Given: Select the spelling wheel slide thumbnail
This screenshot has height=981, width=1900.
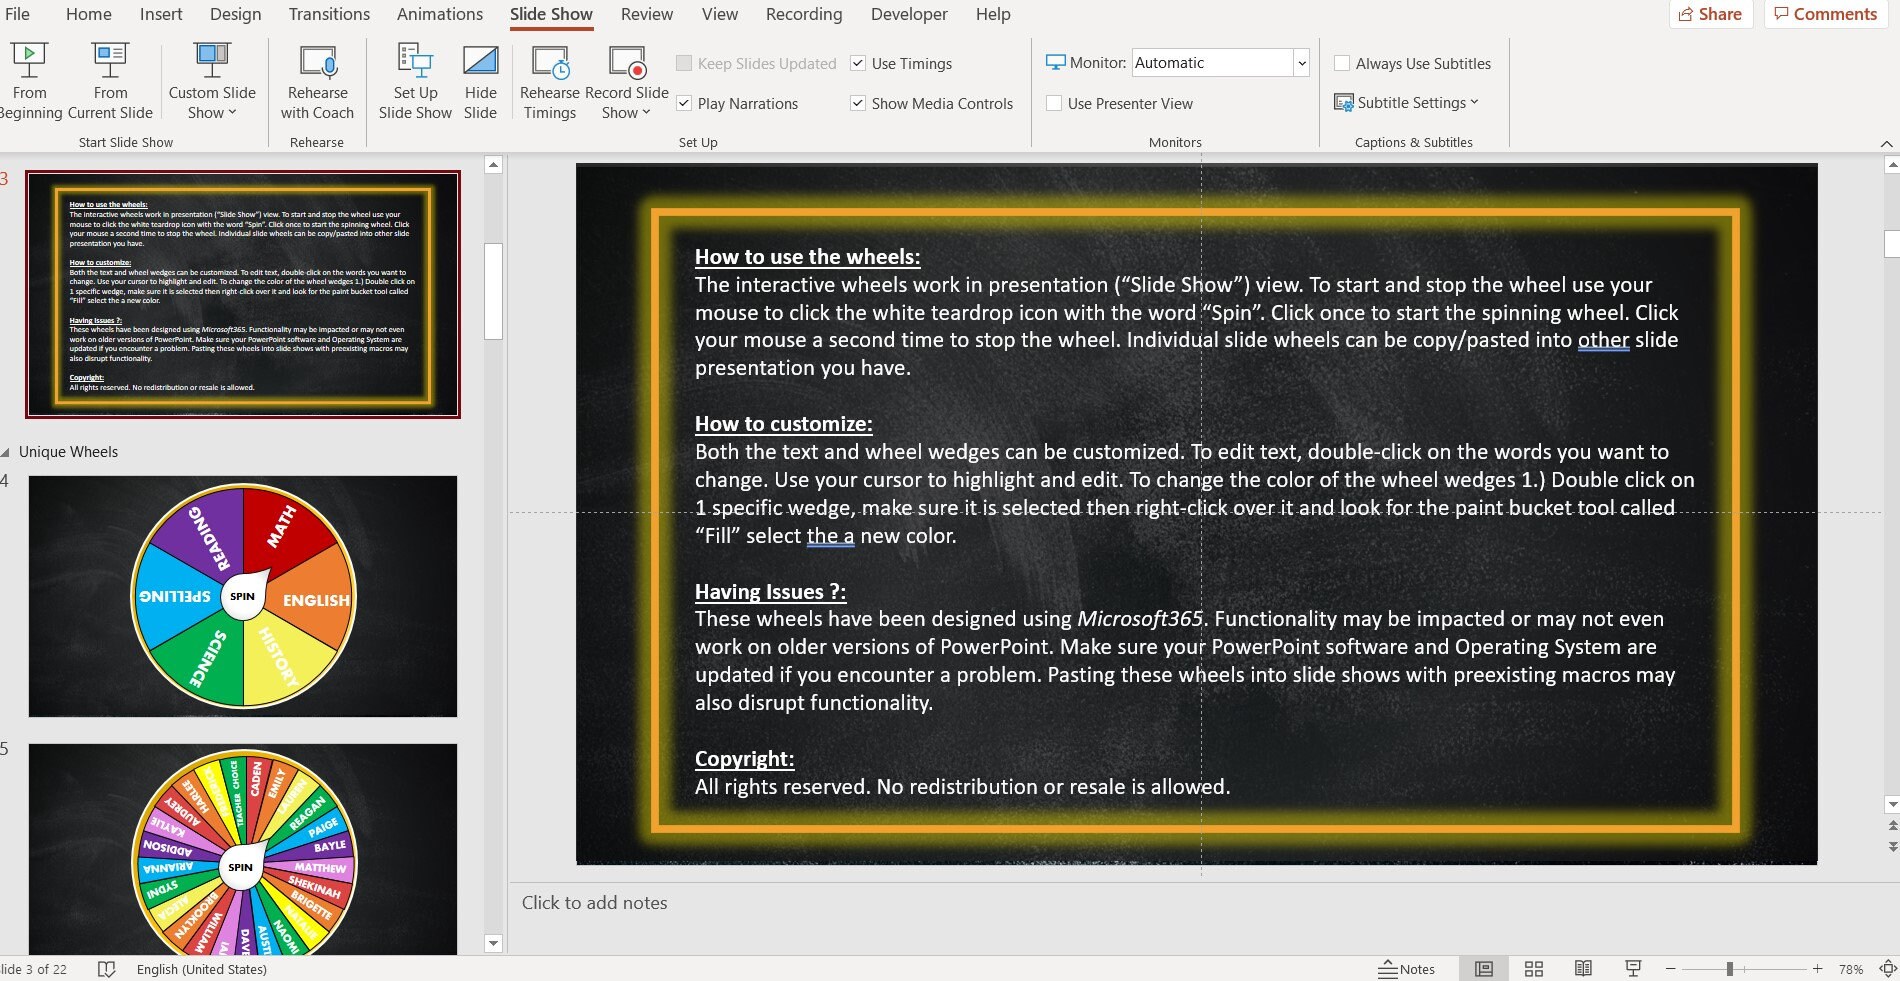Looking at the screenshot, I should tap(243, 597).
